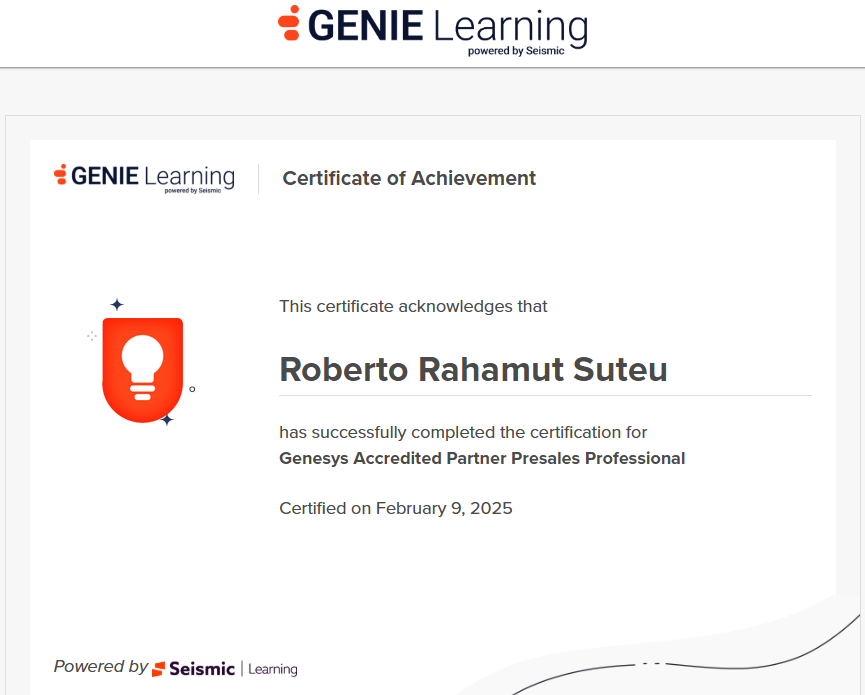865x695 pixels.
Task: Click the small GENIE Learning logo on the certificate
Action: tap(145, 179)
